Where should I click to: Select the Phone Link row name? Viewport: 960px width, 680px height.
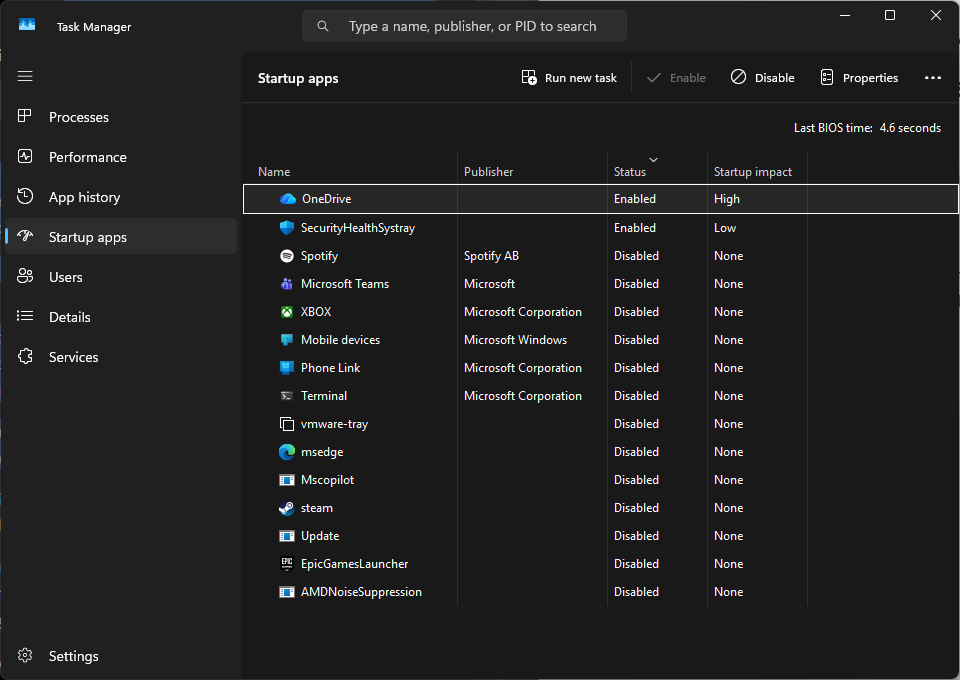coord(331,368)
